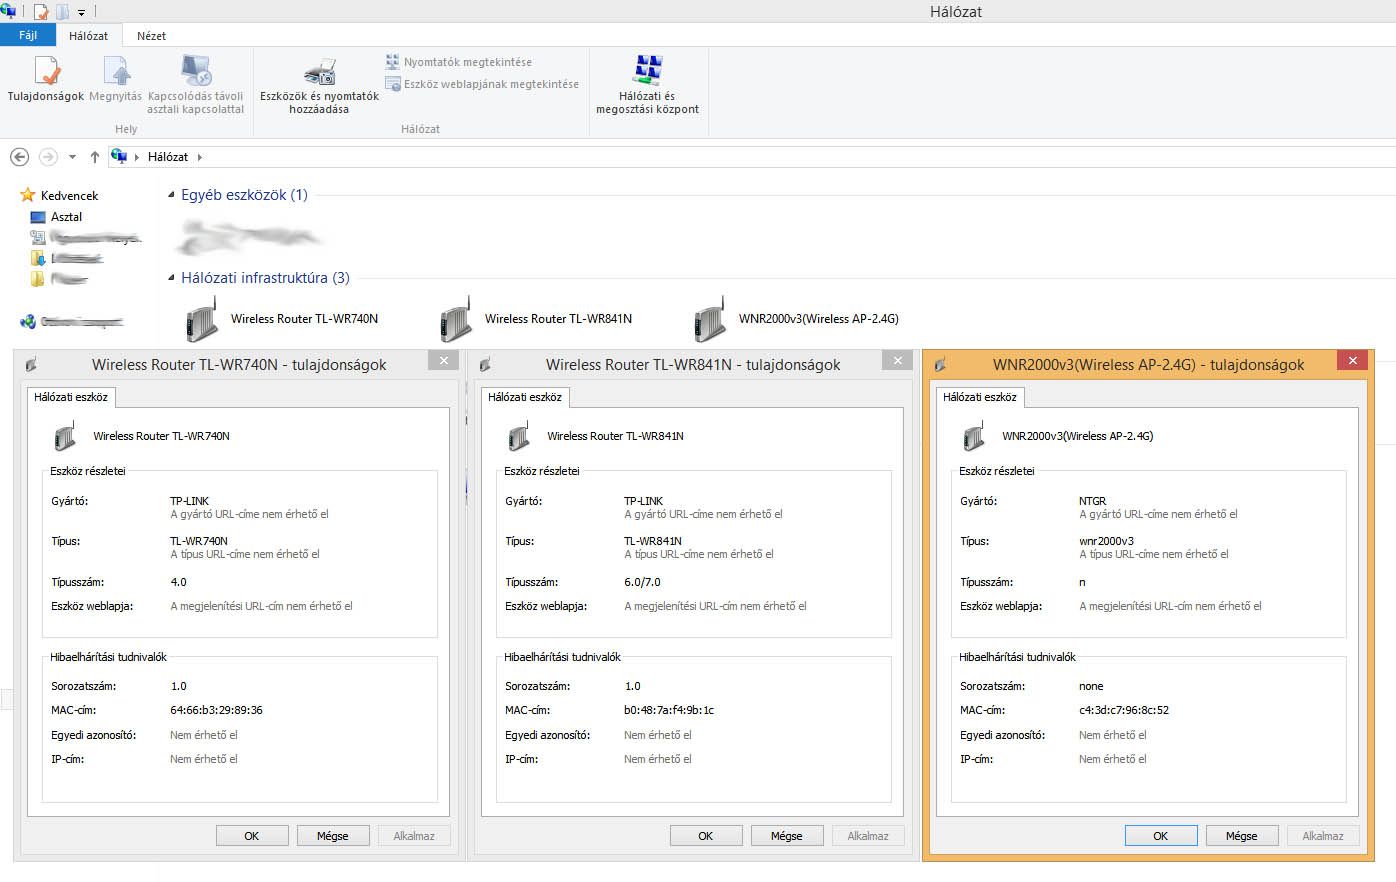Viewport: 1396px width, 882px height.
Task: Click the Hálózat breadcrumb in the address bar
Action: [168, 157]
